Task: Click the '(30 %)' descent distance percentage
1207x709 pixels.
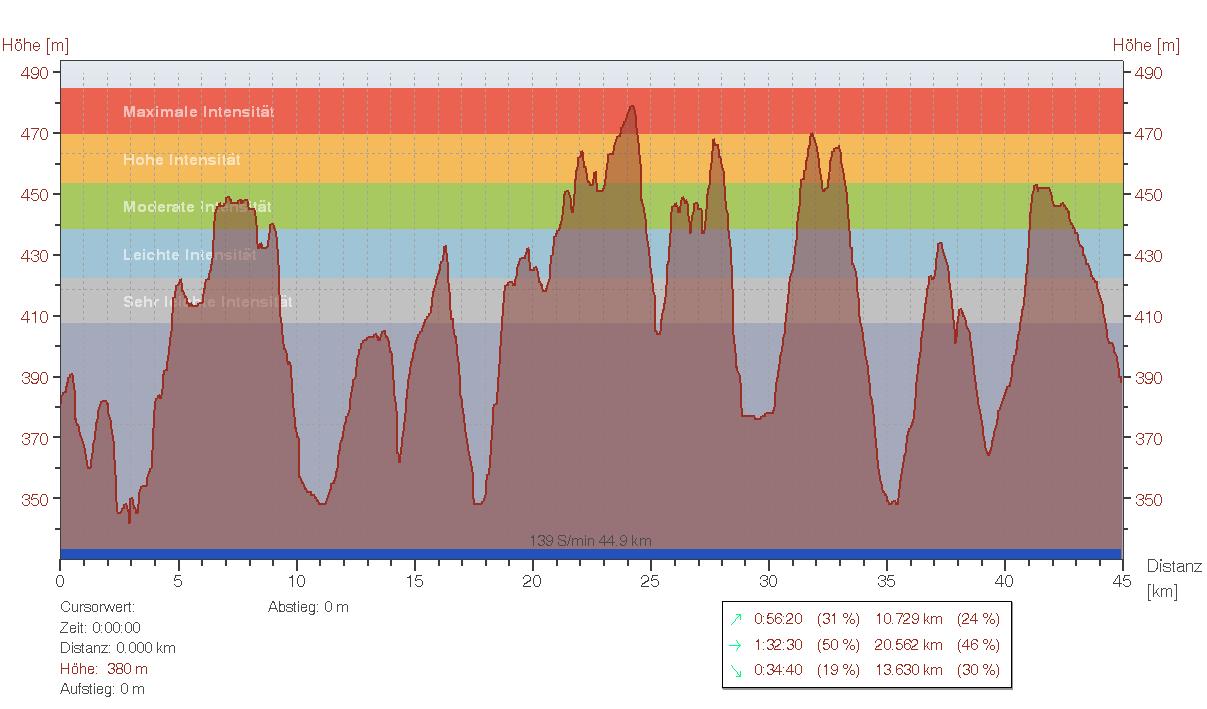Action: pos(978,671)
